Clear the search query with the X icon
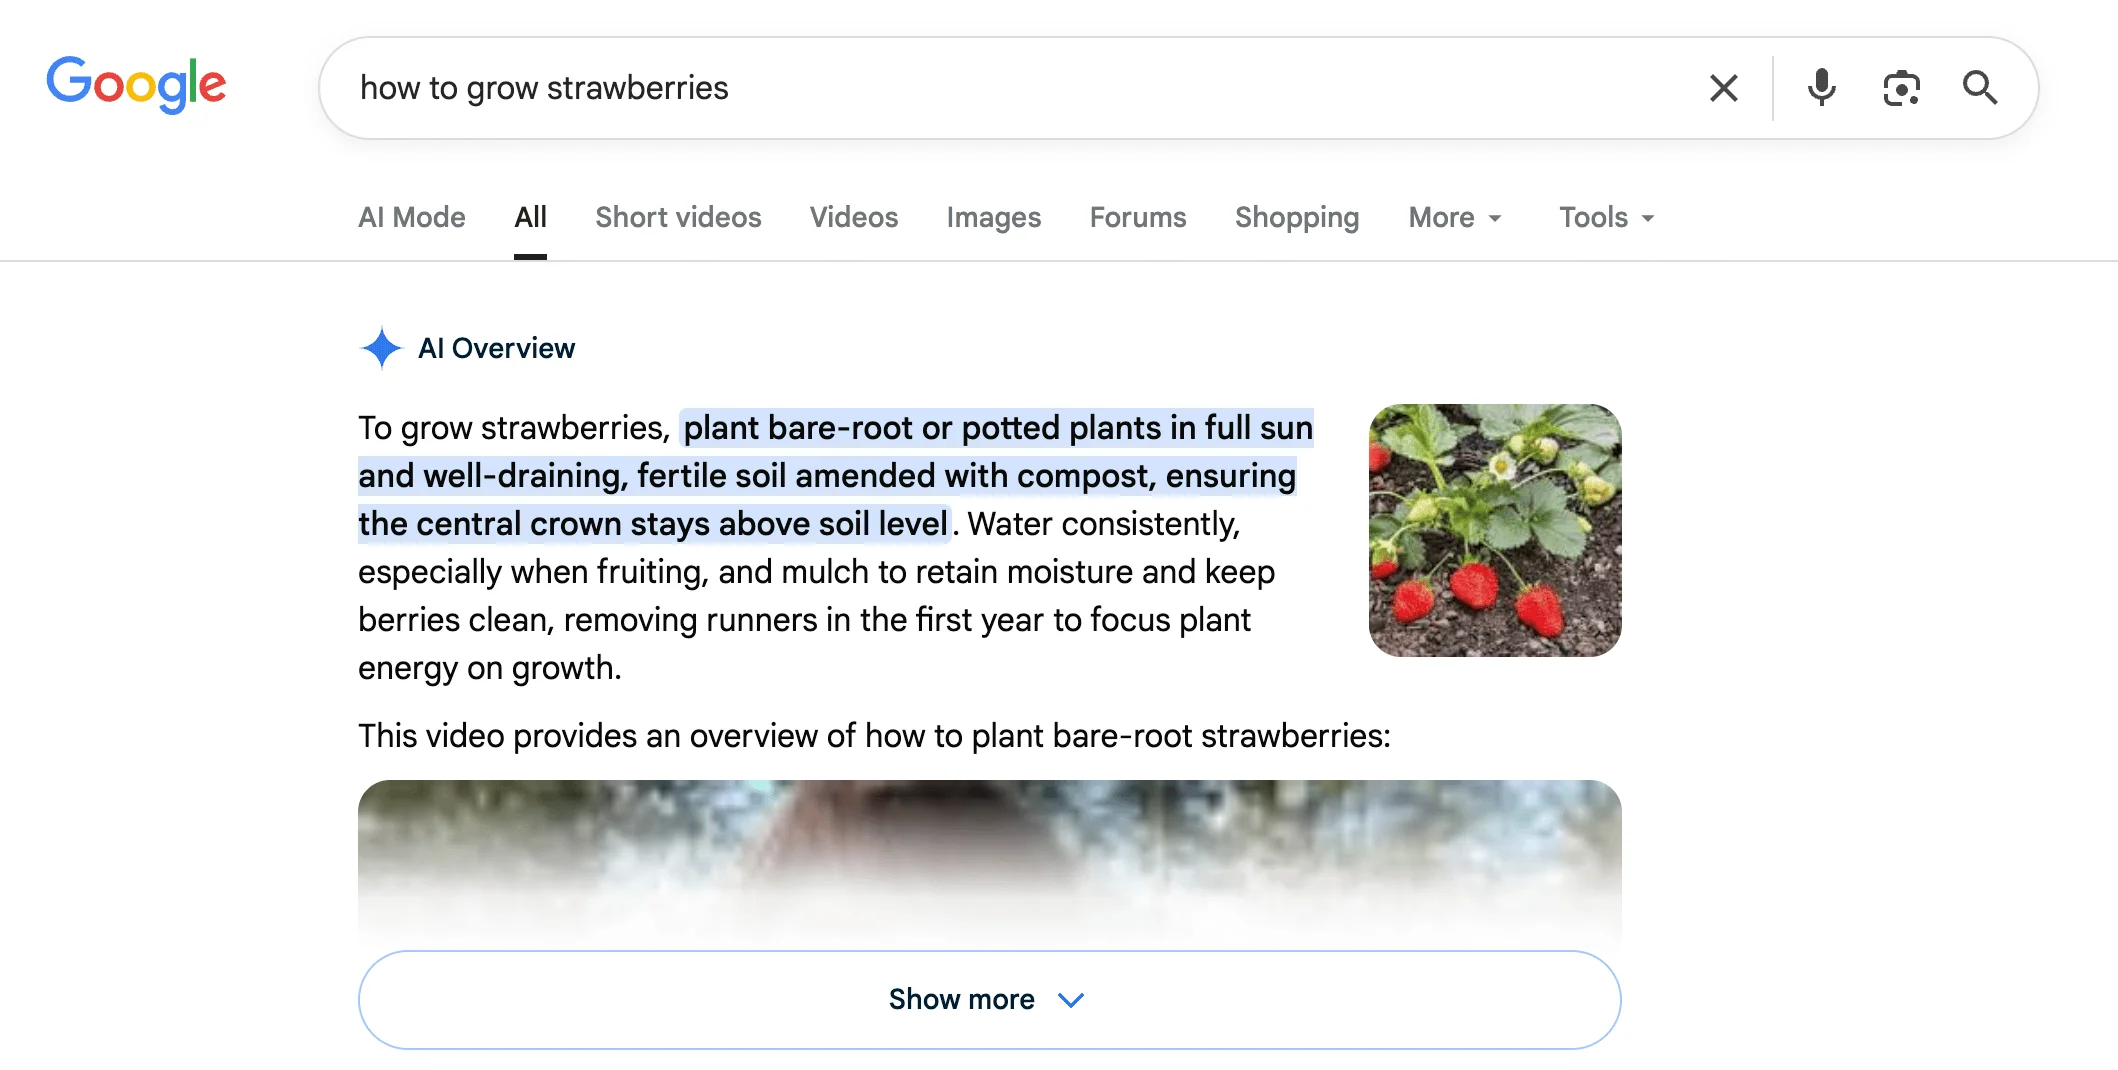The height and width of the screenshot is (1070, 2118). tap(1724, 88)
